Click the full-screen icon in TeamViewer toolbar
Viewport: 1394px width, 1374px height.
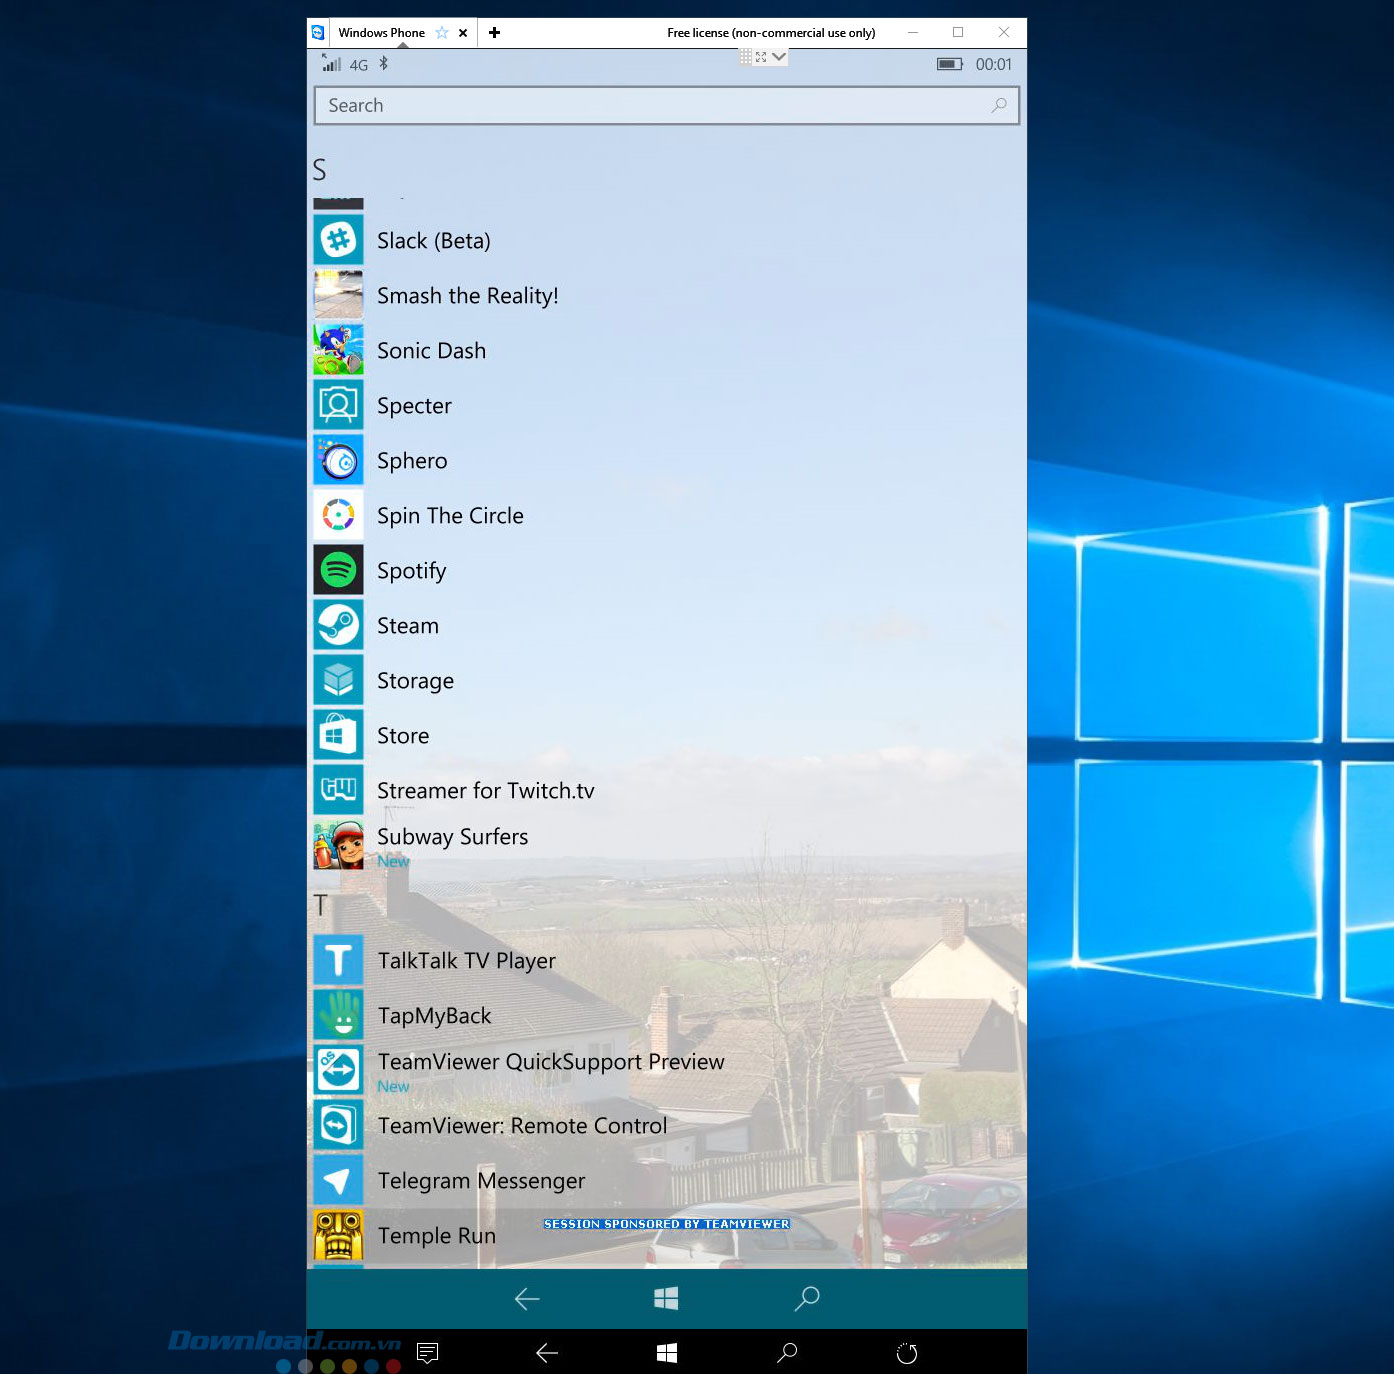point(762,57)
